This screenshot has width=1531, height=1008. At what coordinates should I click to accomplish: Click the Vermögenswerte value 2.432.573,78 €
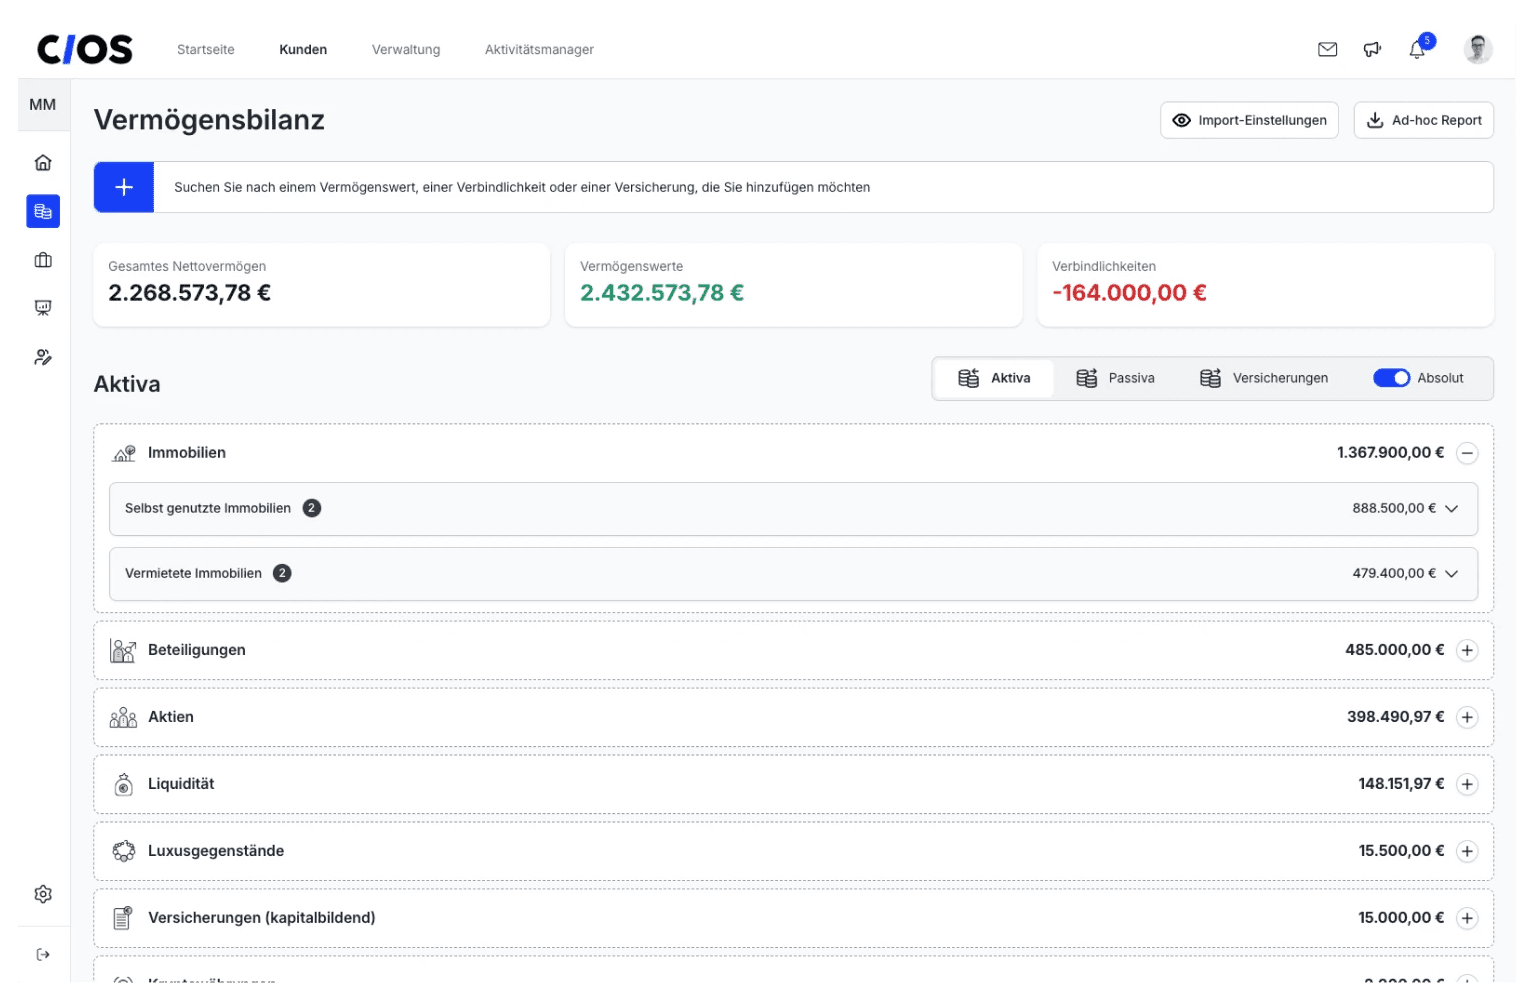[662, 293]
